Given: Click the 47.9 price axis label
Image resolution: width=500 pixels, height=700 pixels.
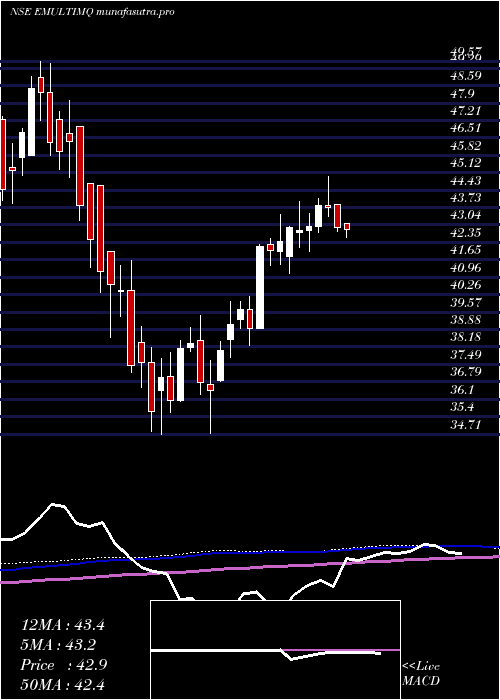Looking at the screenshot, I should [462, 93].
